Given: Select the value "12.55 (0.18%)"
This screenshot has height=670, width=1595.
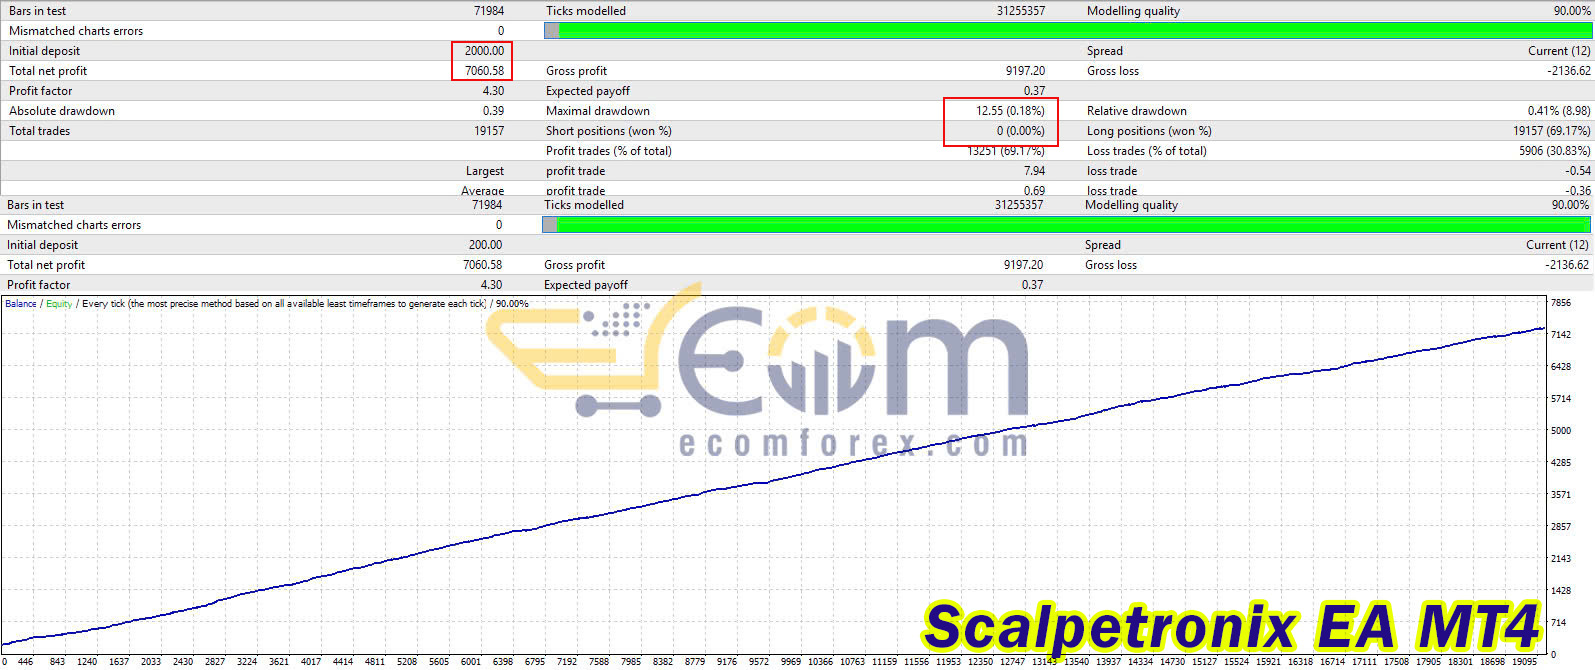Looking at the screenshot, I should (1010, 111).
